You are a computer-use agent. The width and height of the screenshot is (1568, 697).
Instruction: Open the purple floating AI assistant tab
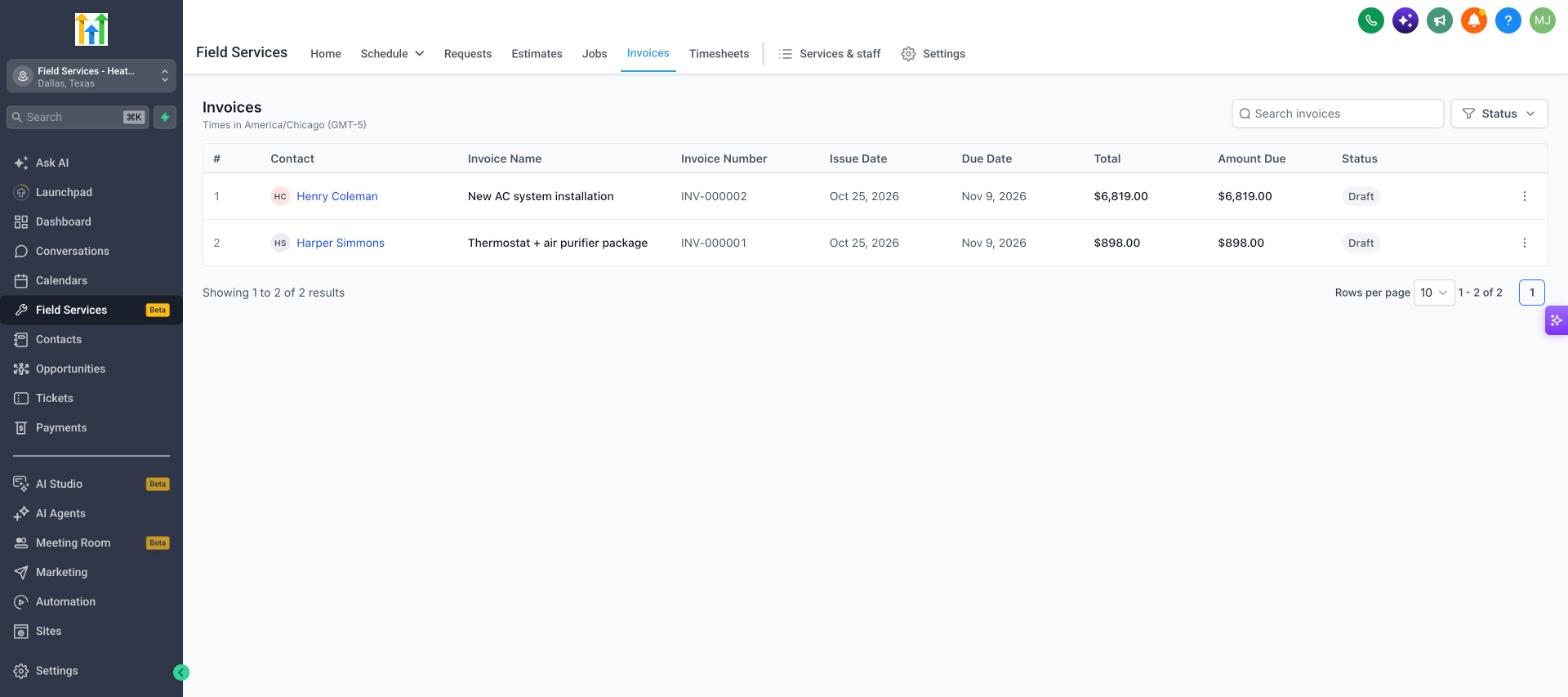click(x=1556, y=321)
